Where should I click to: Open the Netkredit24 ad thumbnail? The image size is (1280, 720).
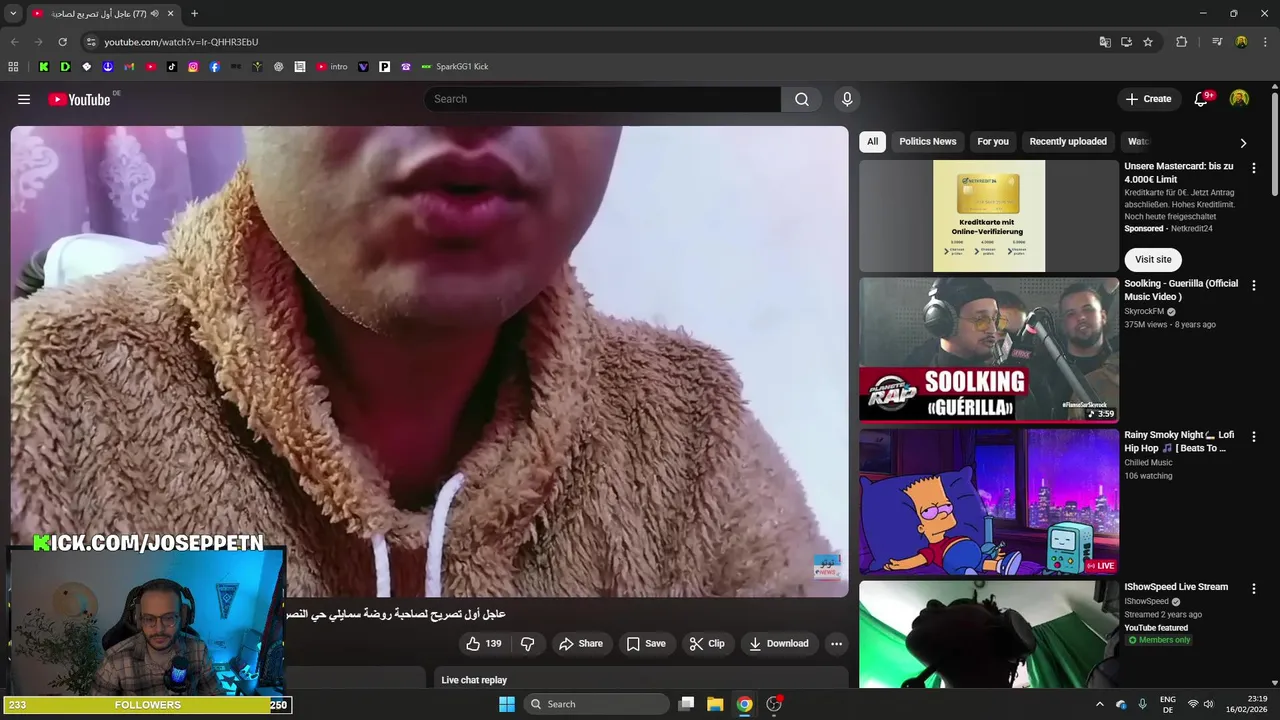click(989, 216)
